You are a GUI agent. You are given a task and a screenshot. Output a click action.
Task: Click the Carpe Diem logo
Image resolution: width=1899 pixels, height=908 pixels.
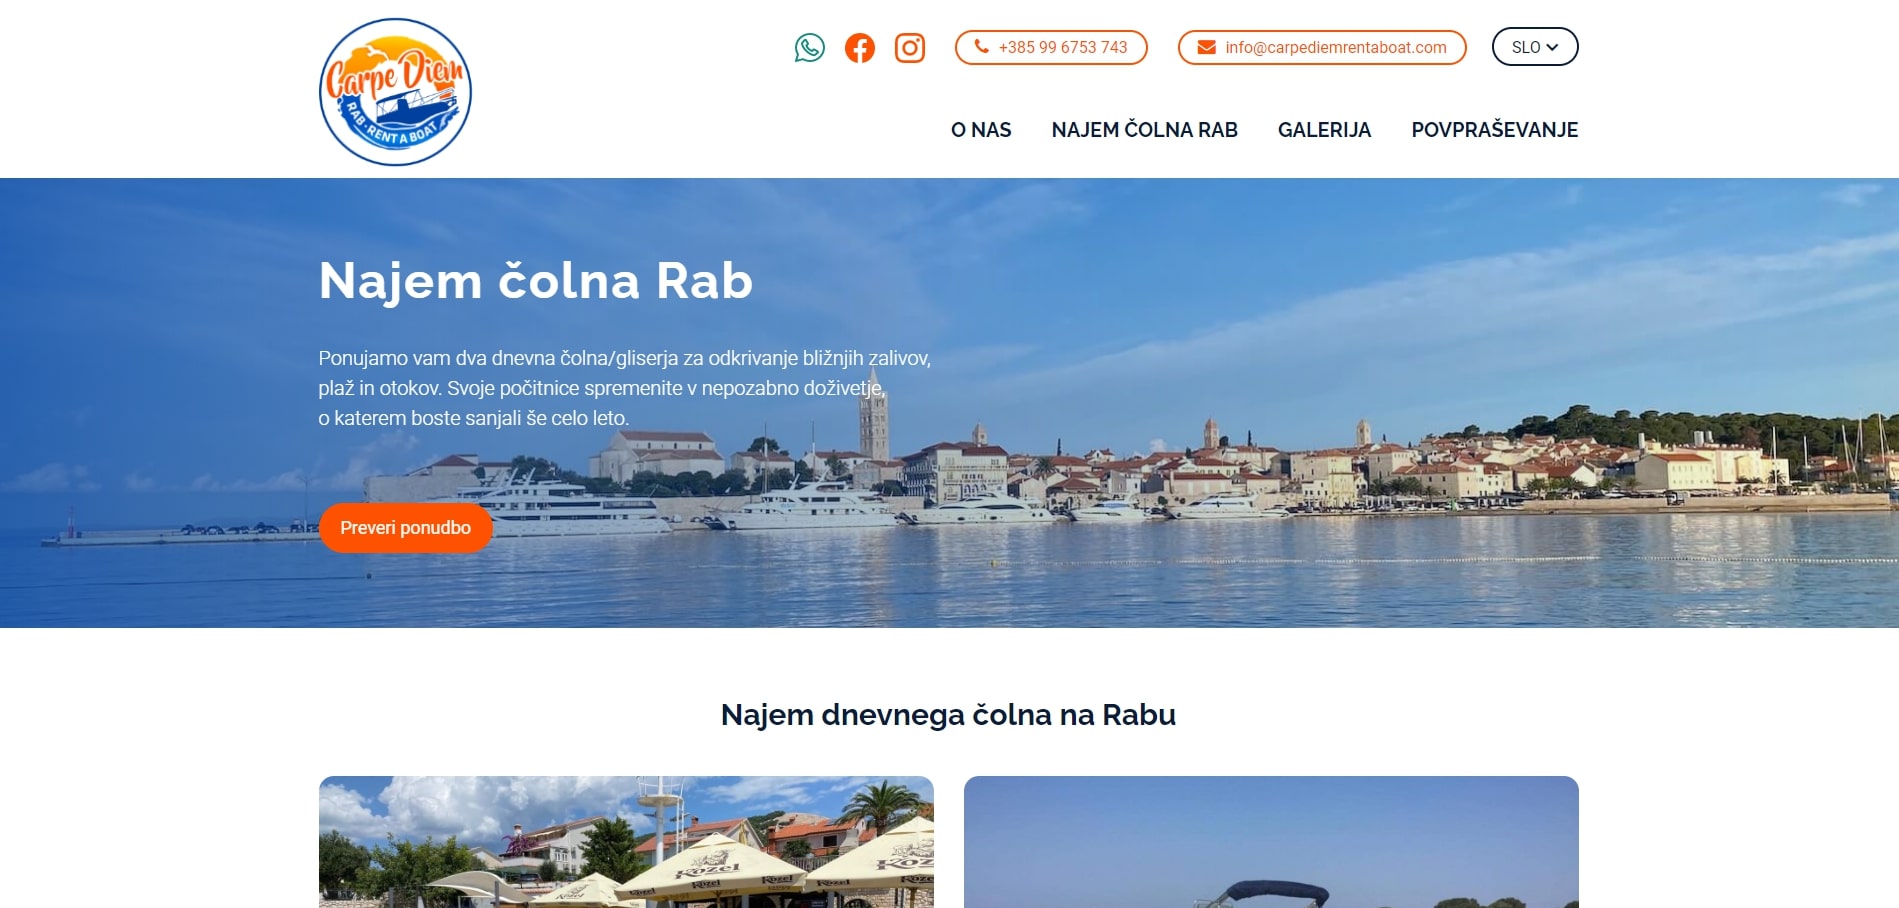395,92
